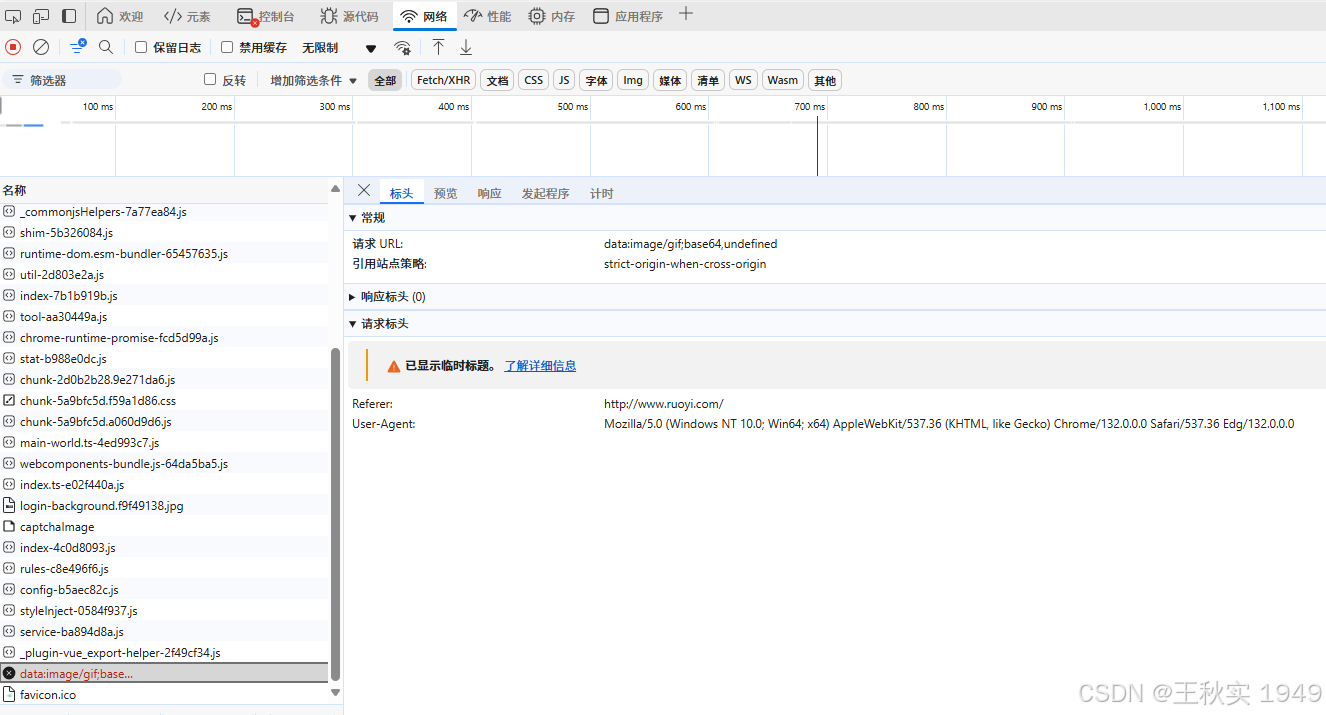
Task: Filter by CSS requests
Action: tap(534, 80)
